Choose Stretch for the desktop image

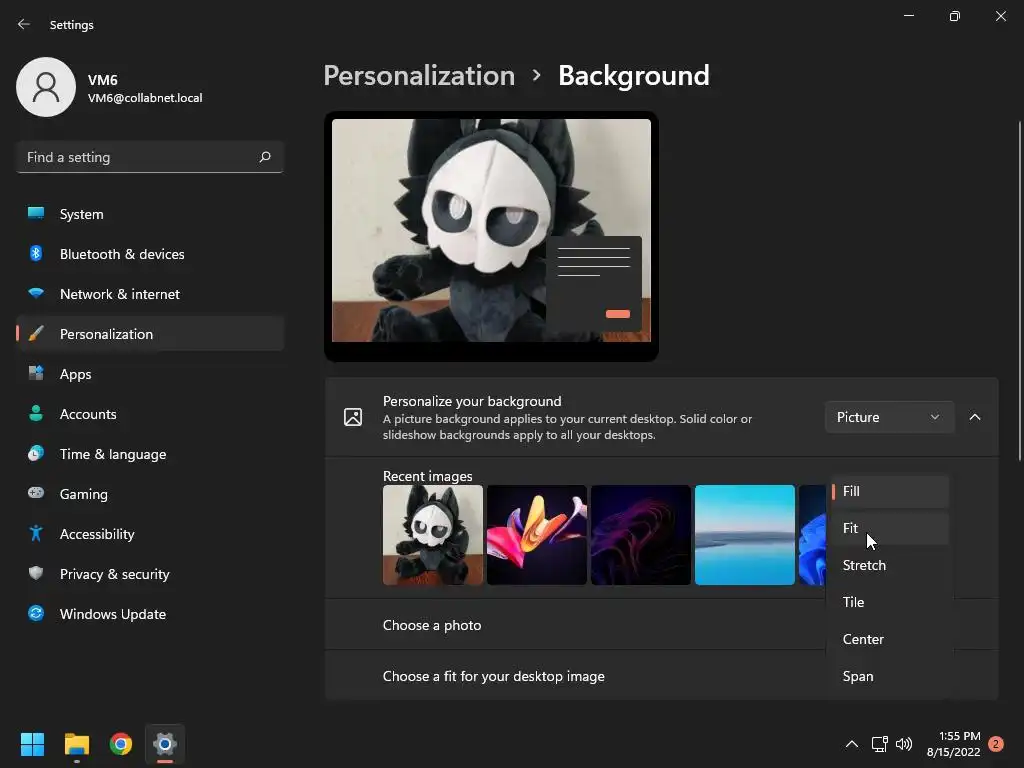pos(889,566)
